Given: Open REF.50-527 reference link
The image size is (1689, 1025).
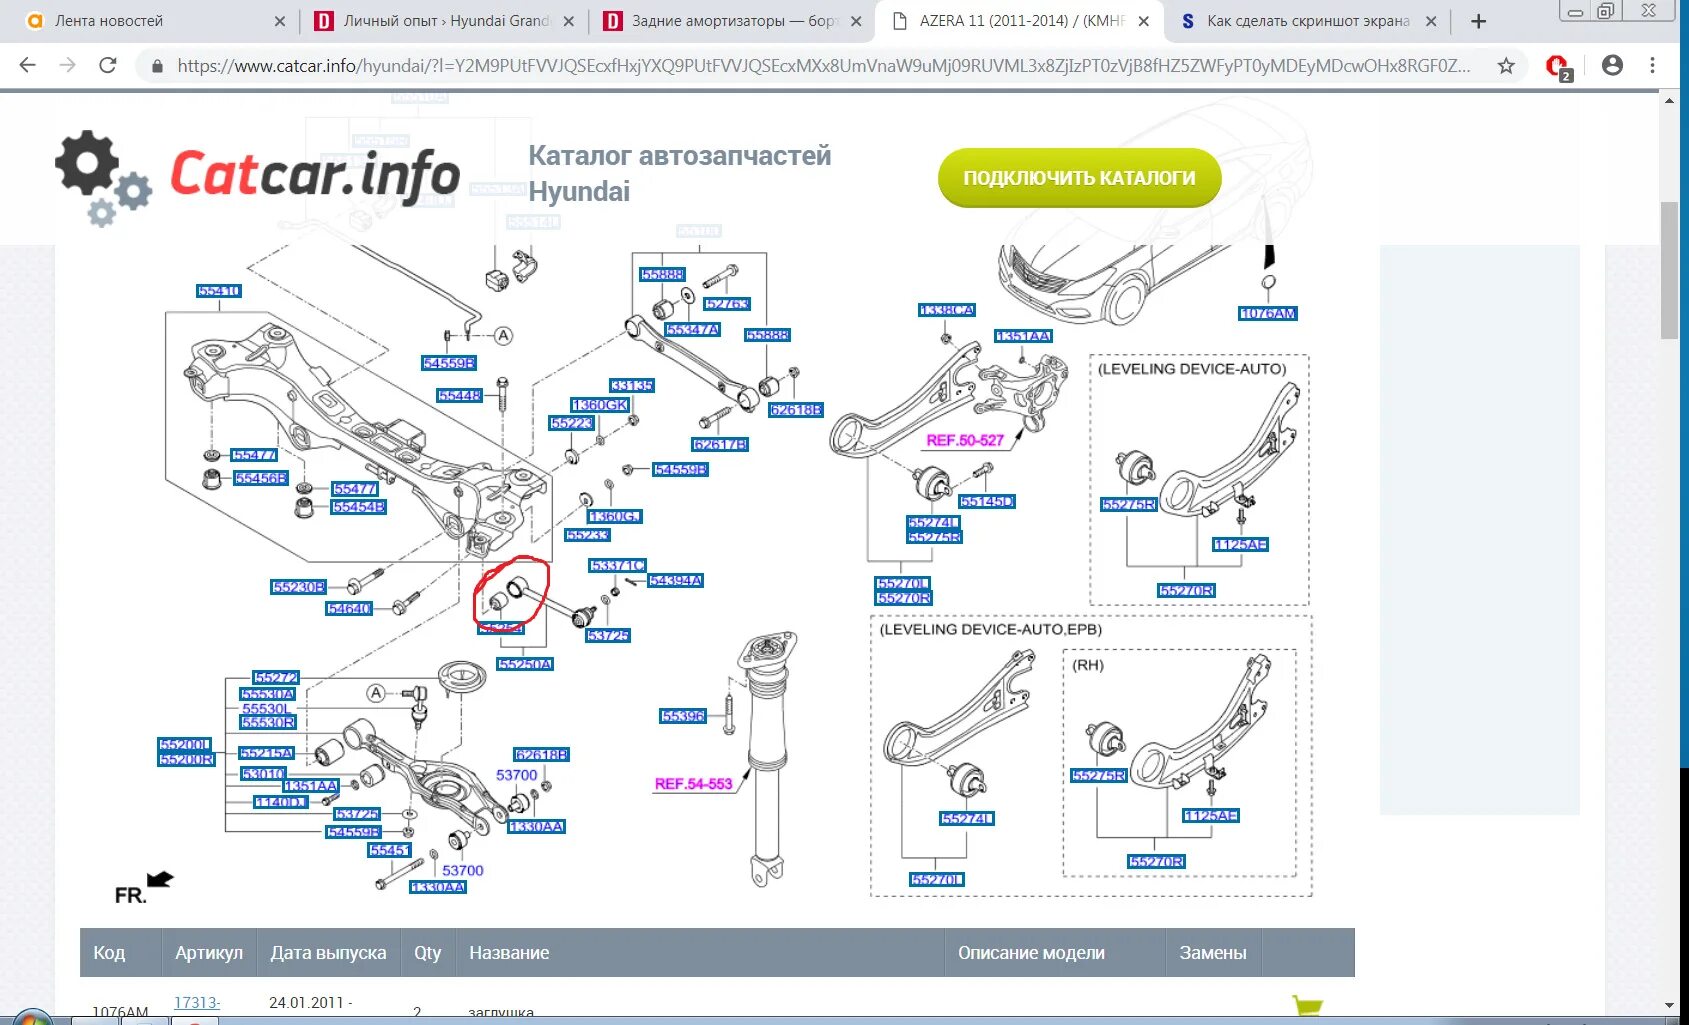Looking at the screenshot, I should coord(965,440).
